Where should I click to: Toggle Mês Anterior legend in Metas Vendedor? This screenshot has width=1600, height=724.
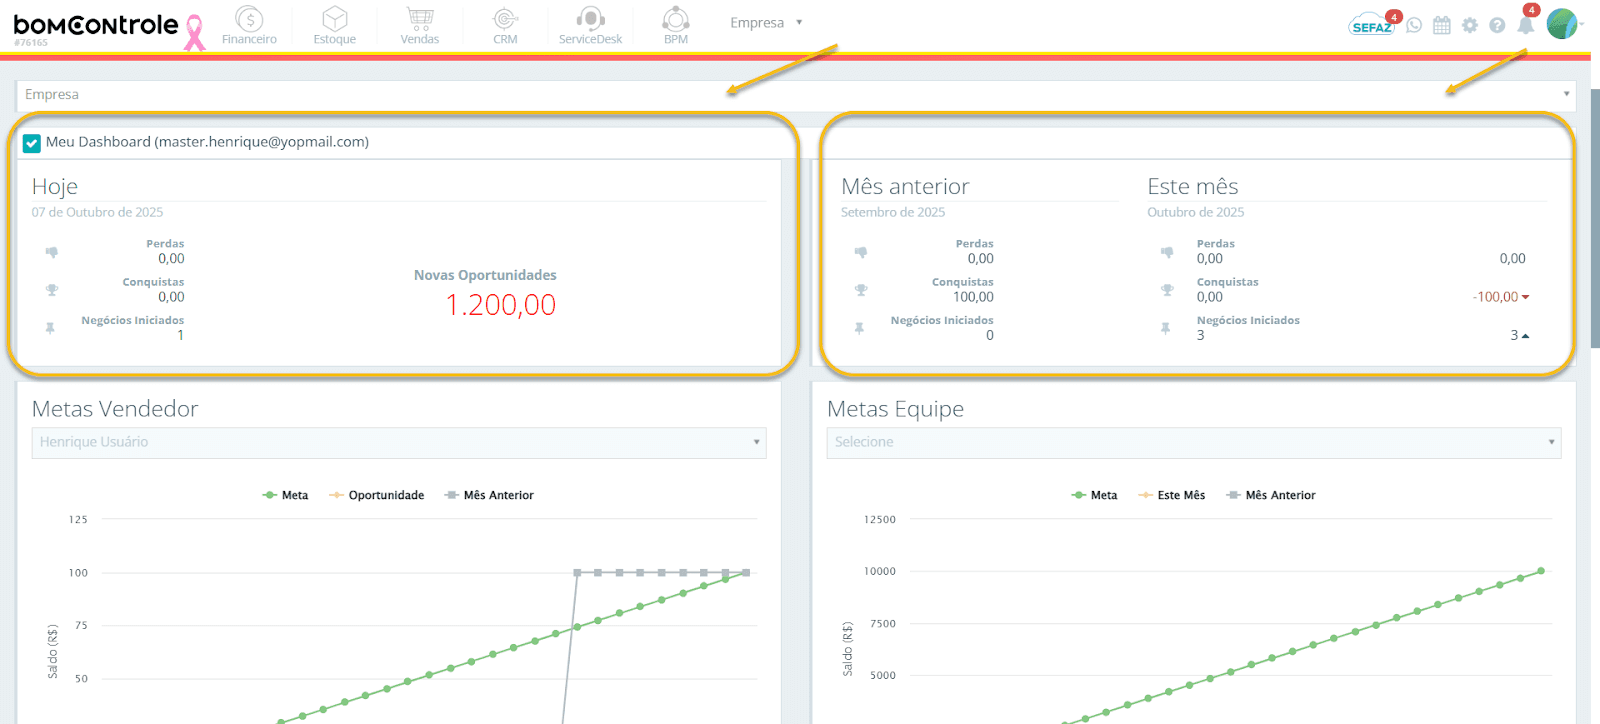[489, 495]
